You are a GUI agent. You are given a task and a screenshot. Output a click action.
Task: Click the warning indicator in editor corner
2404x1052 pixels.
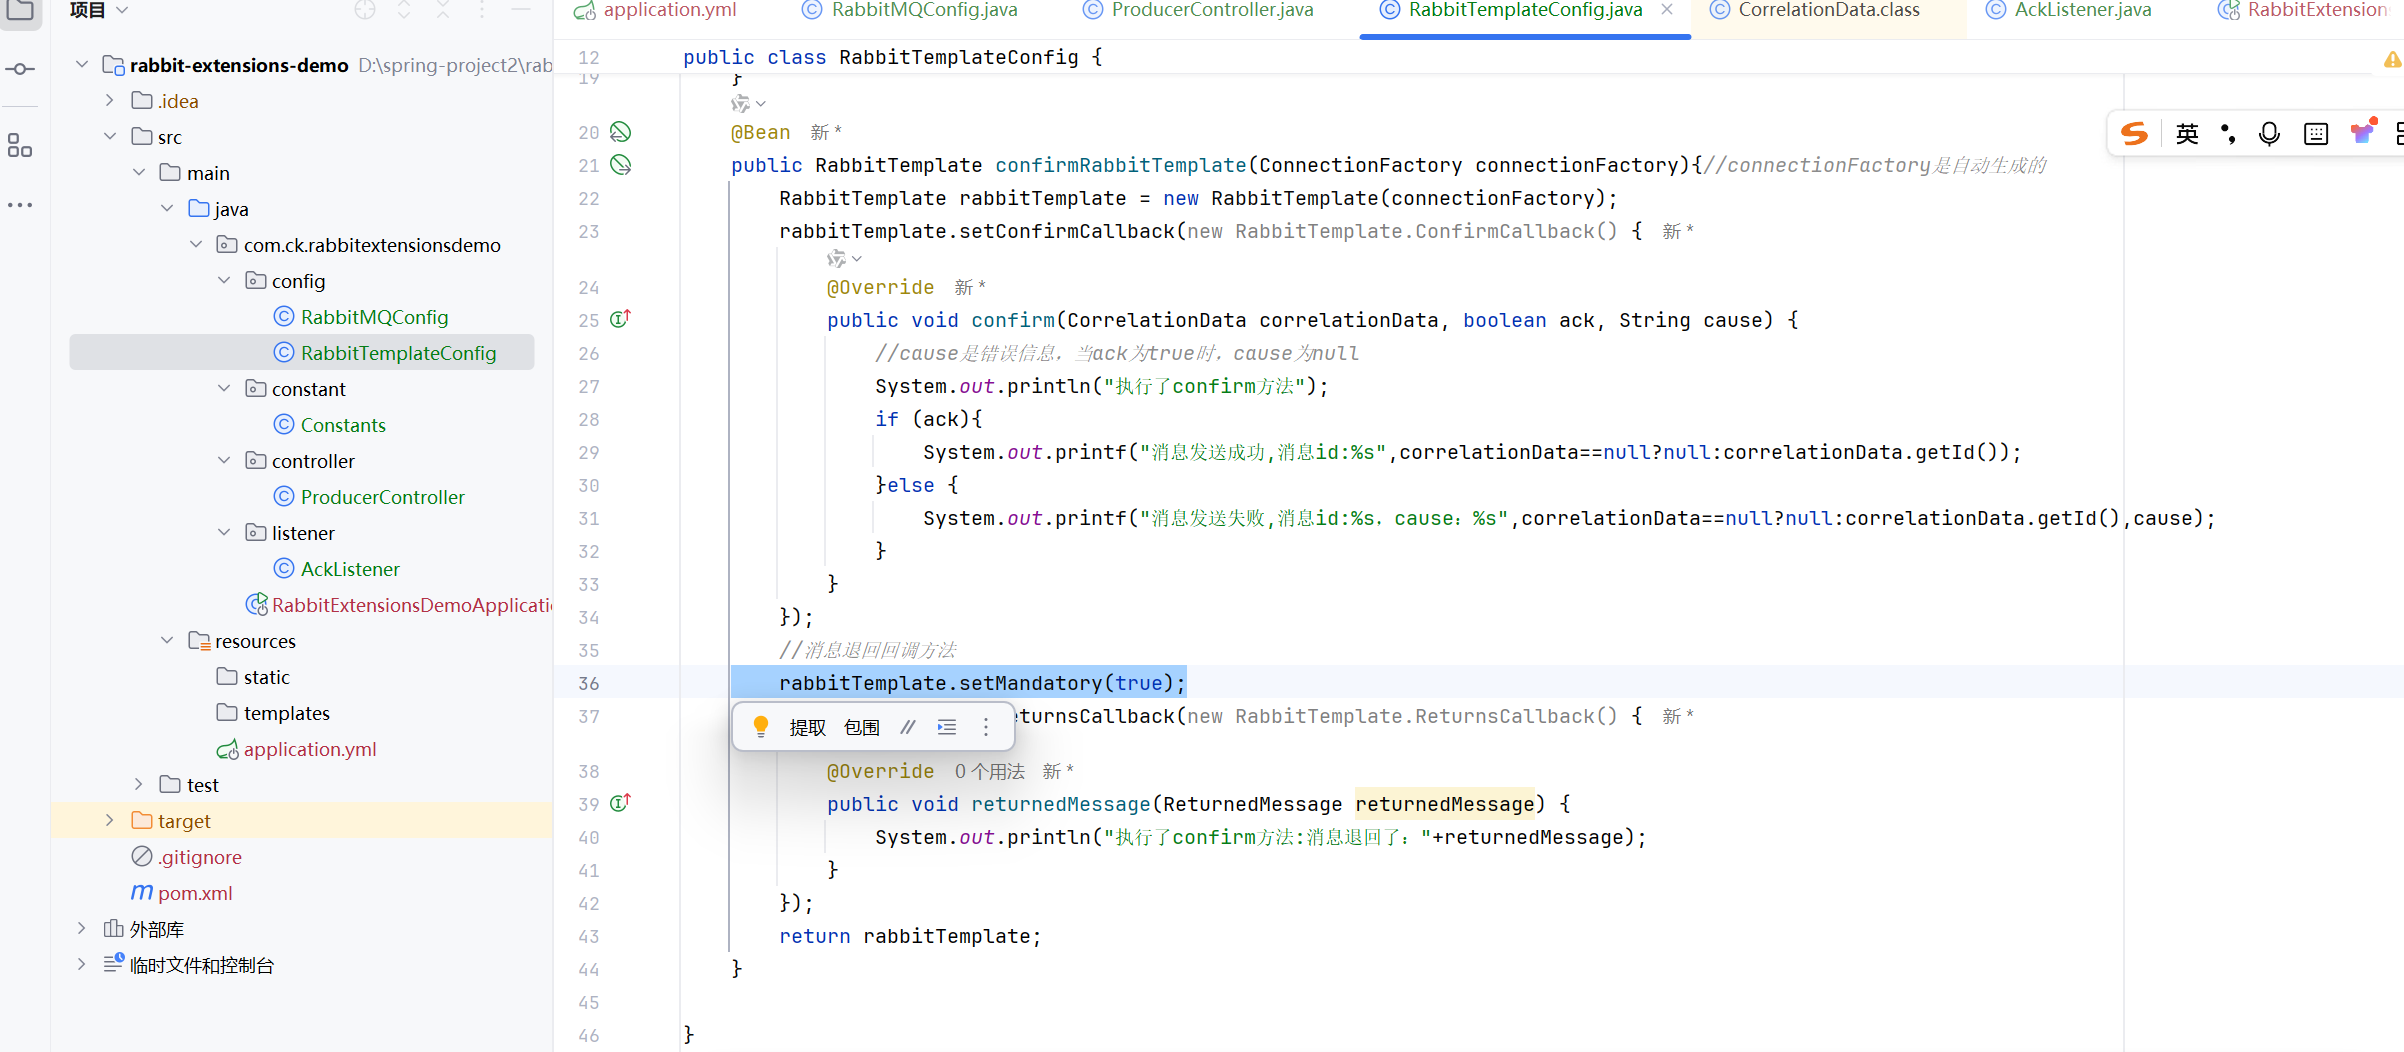[2392, 60]
